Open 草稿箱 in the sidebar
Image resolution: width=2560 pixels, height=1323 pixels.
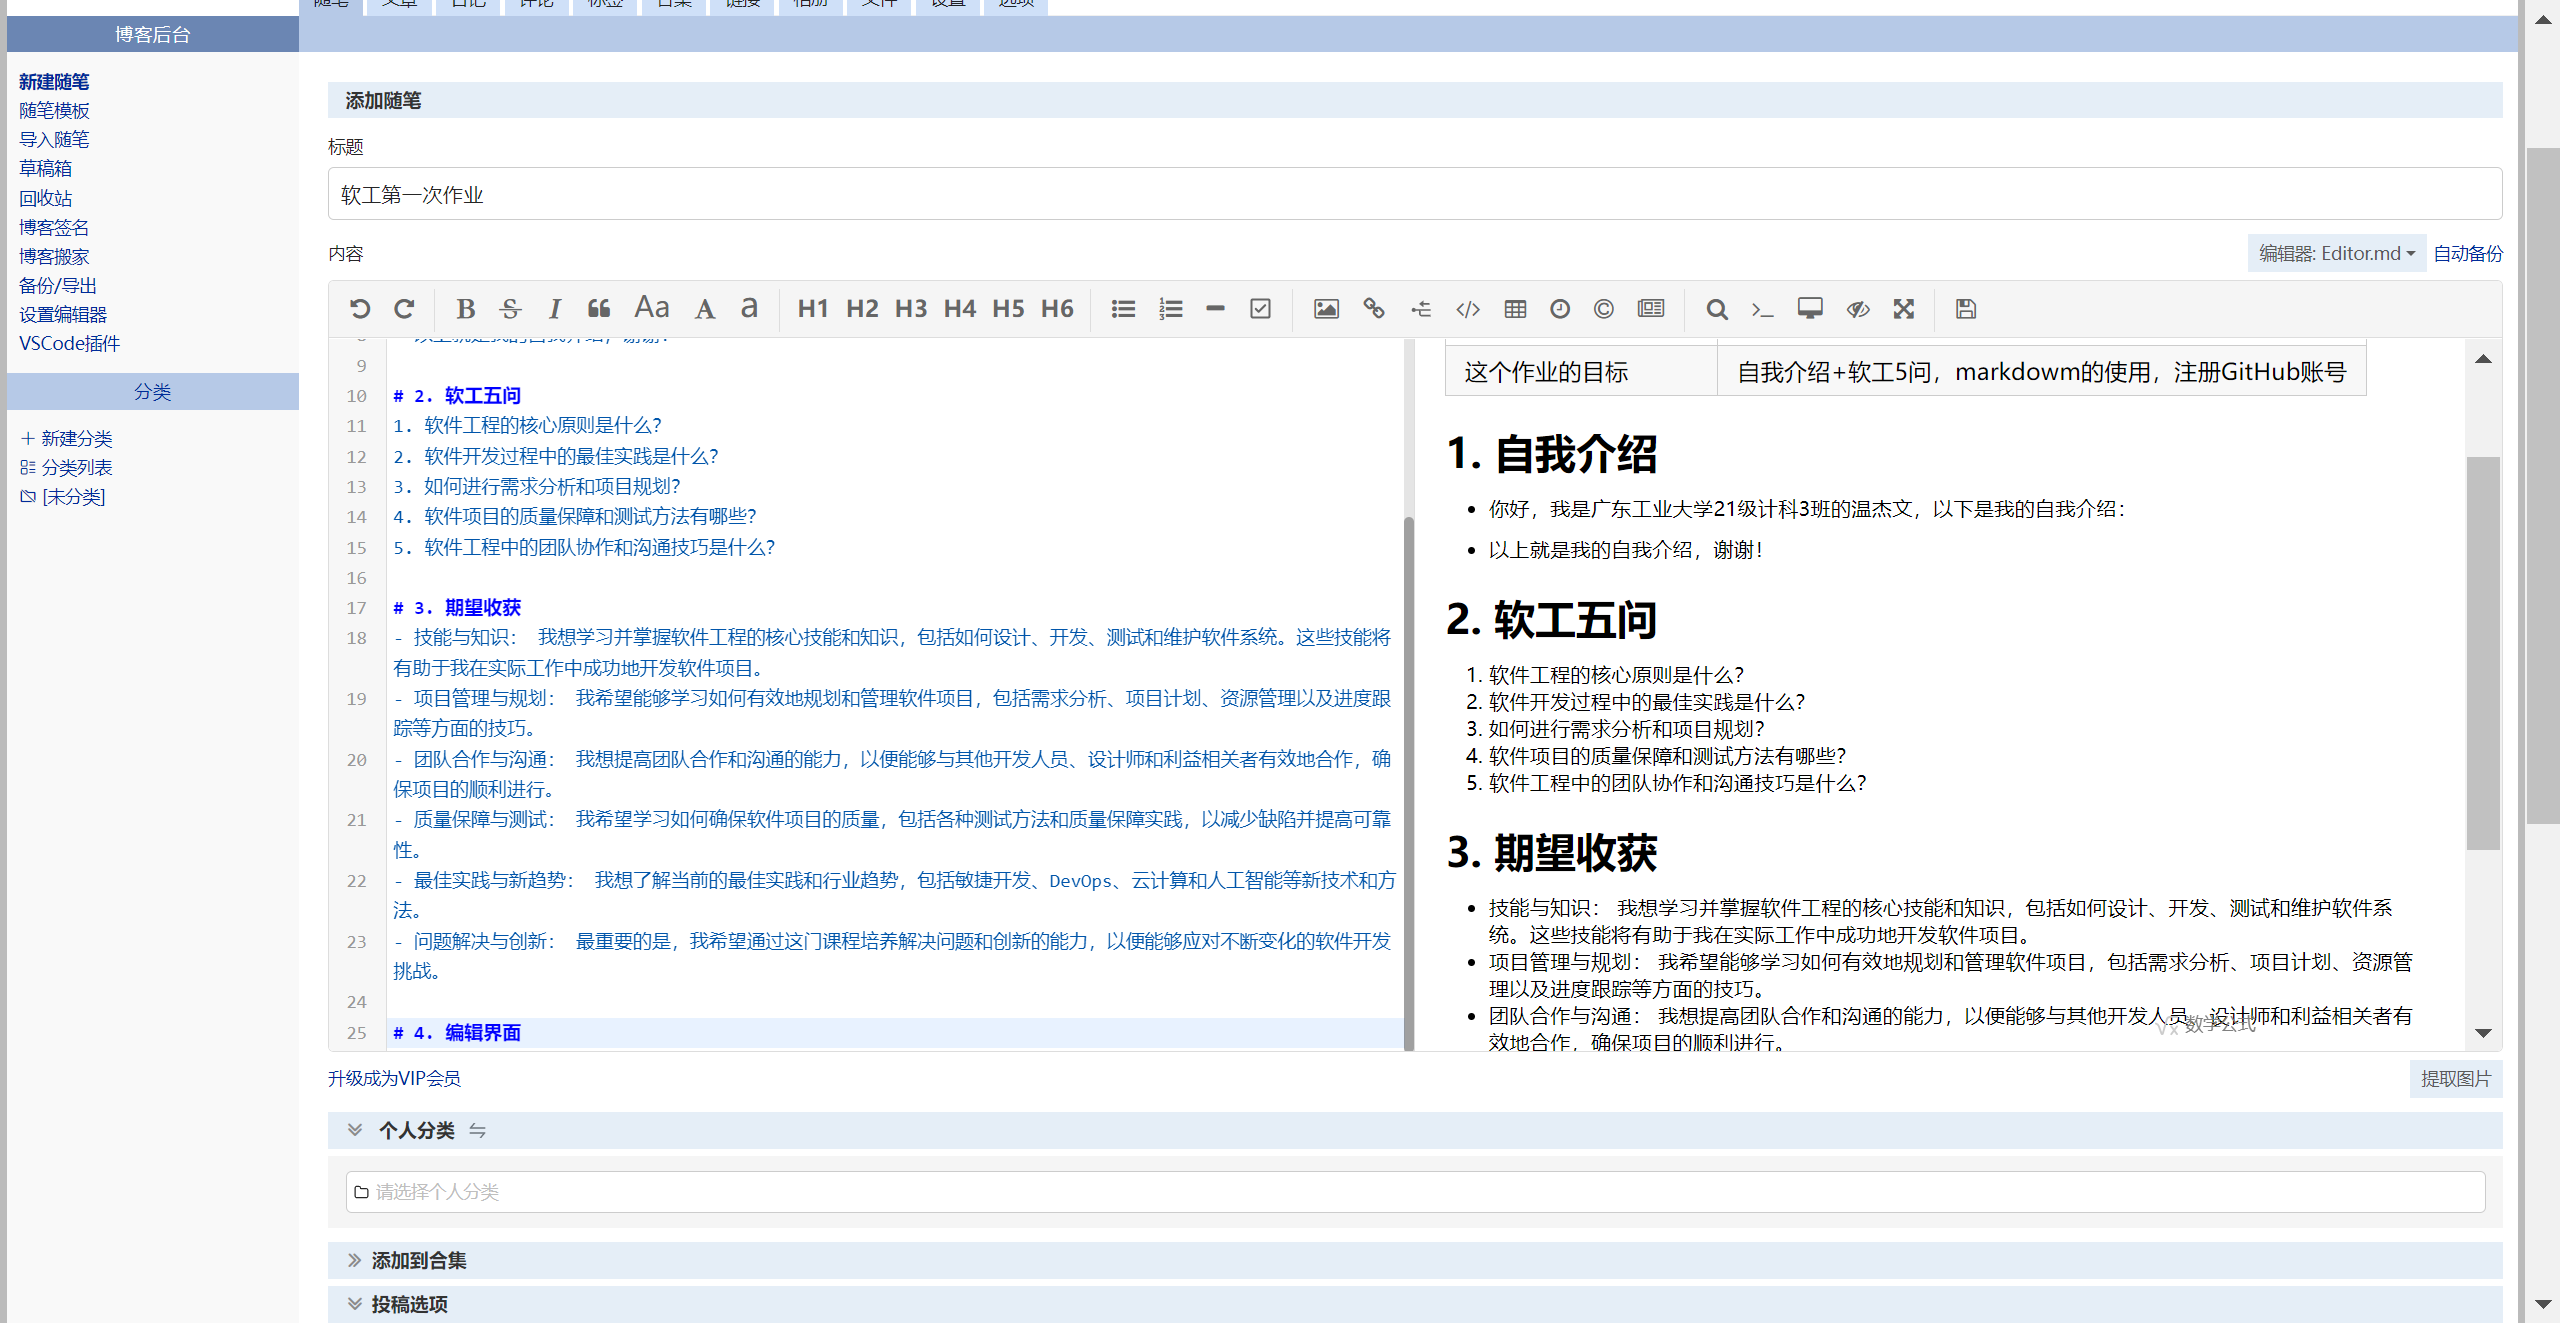(46, 169)
